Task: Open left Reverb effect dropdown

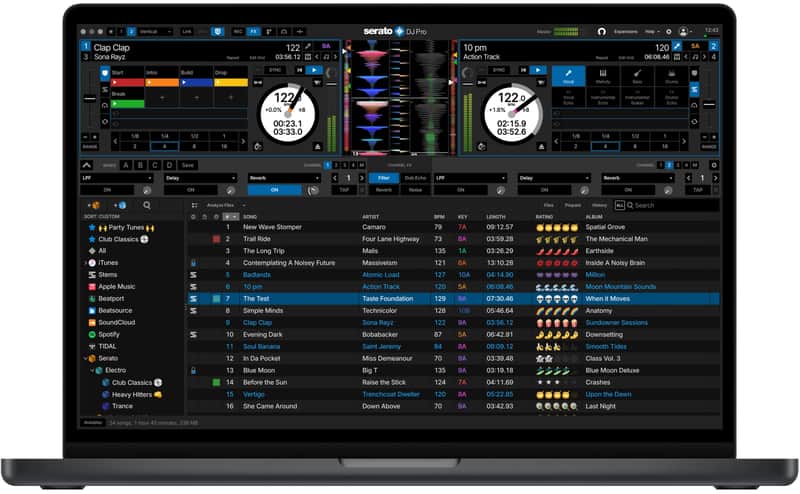Action: pyautogui.click(x=284, y=178)
